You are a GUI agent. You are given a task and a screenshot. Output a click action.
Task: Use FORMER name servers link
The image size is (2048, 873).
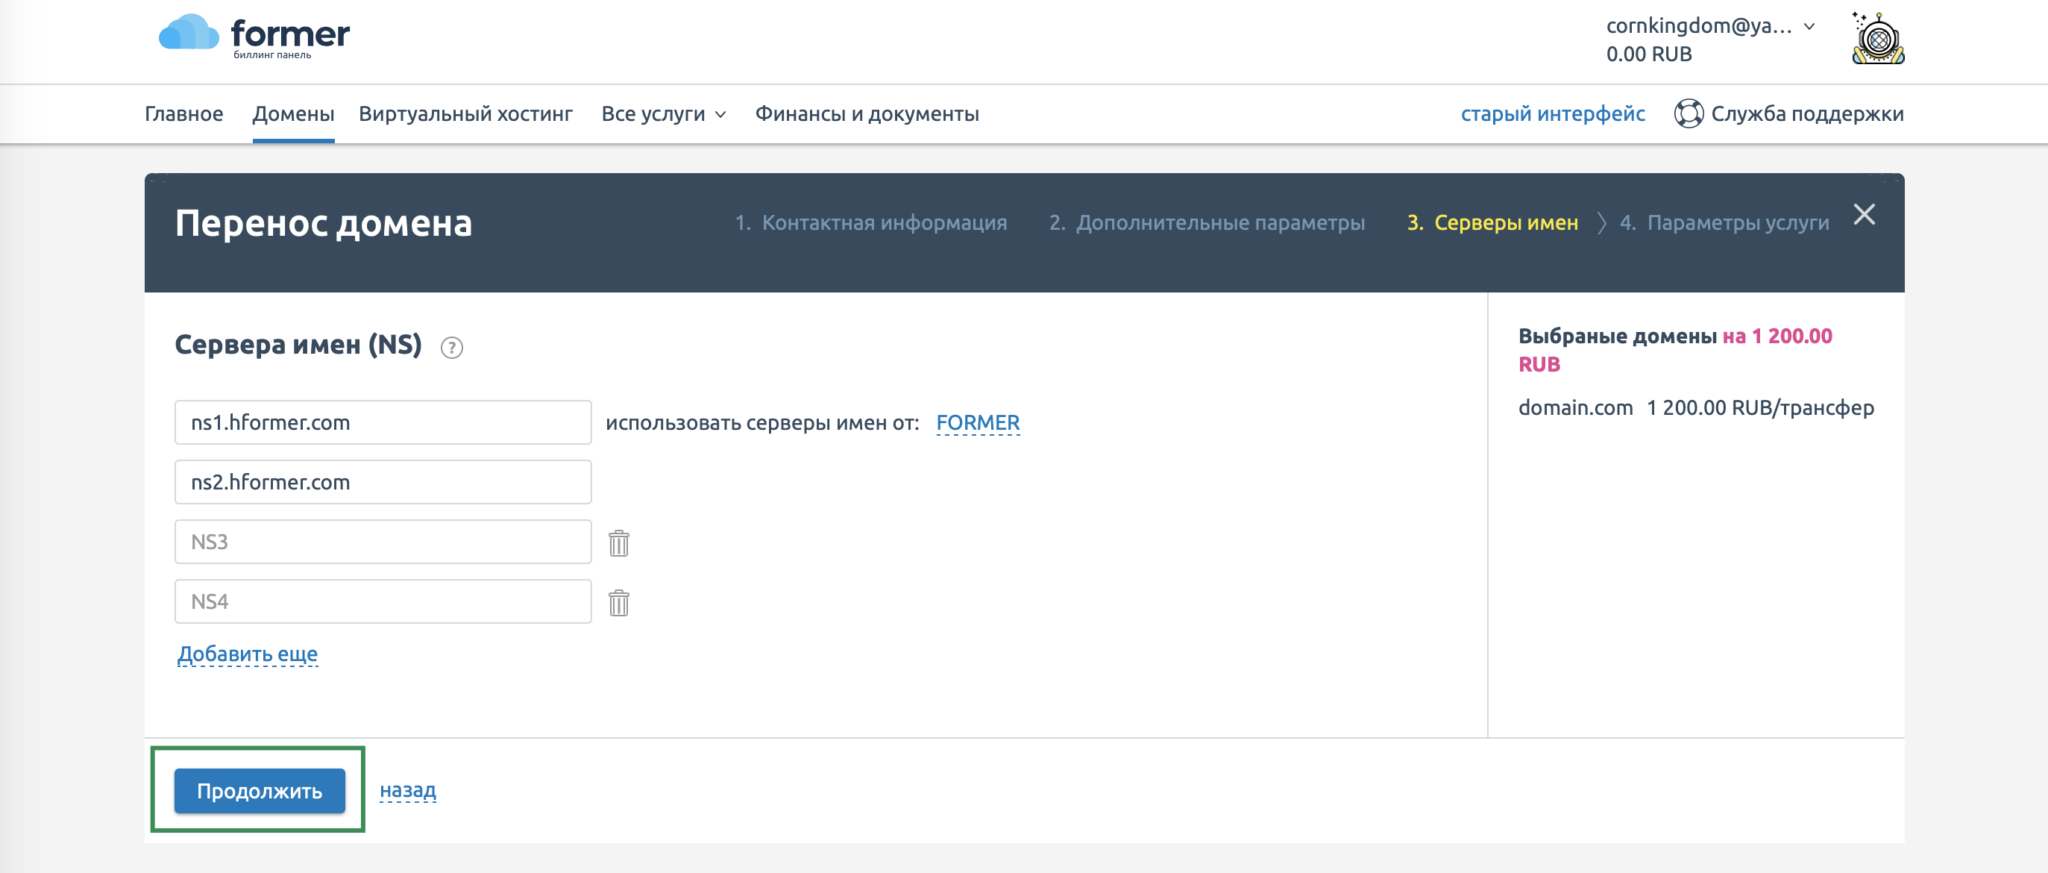click(978, 423)
